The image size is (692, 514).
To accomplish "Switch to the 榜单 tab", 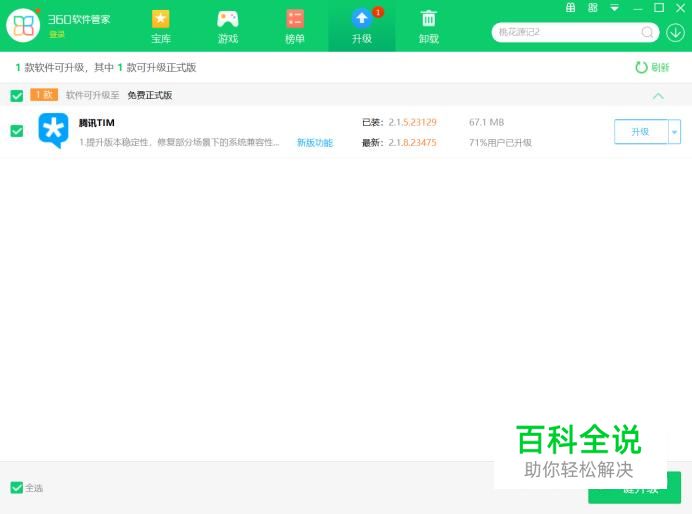I will (295, 27).
